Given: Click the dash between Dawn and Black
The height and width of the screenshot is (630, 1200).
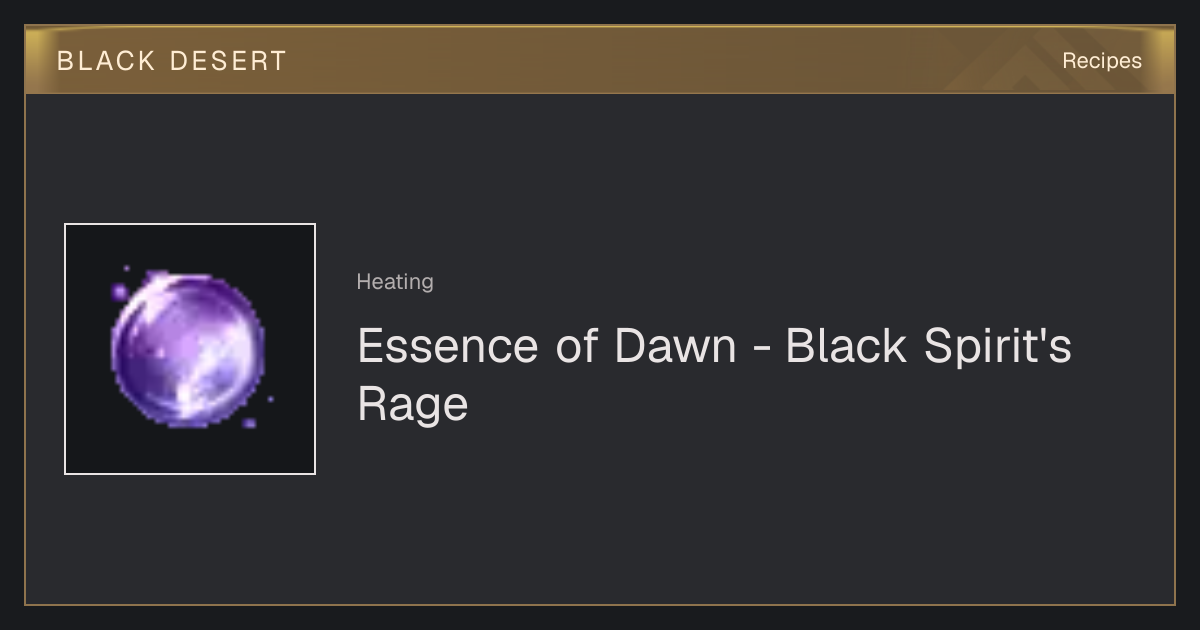Looking at the screenshot, I should [761, 349].
